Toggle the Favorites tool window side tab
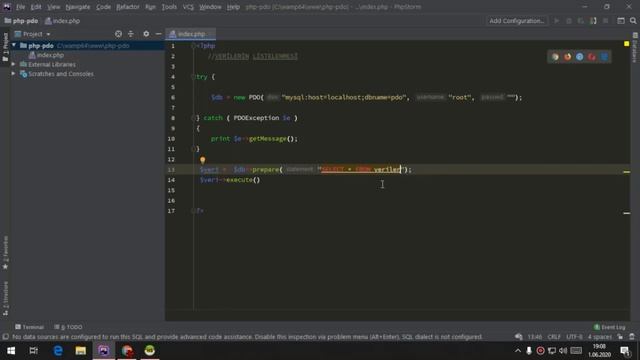 (5, 253)
